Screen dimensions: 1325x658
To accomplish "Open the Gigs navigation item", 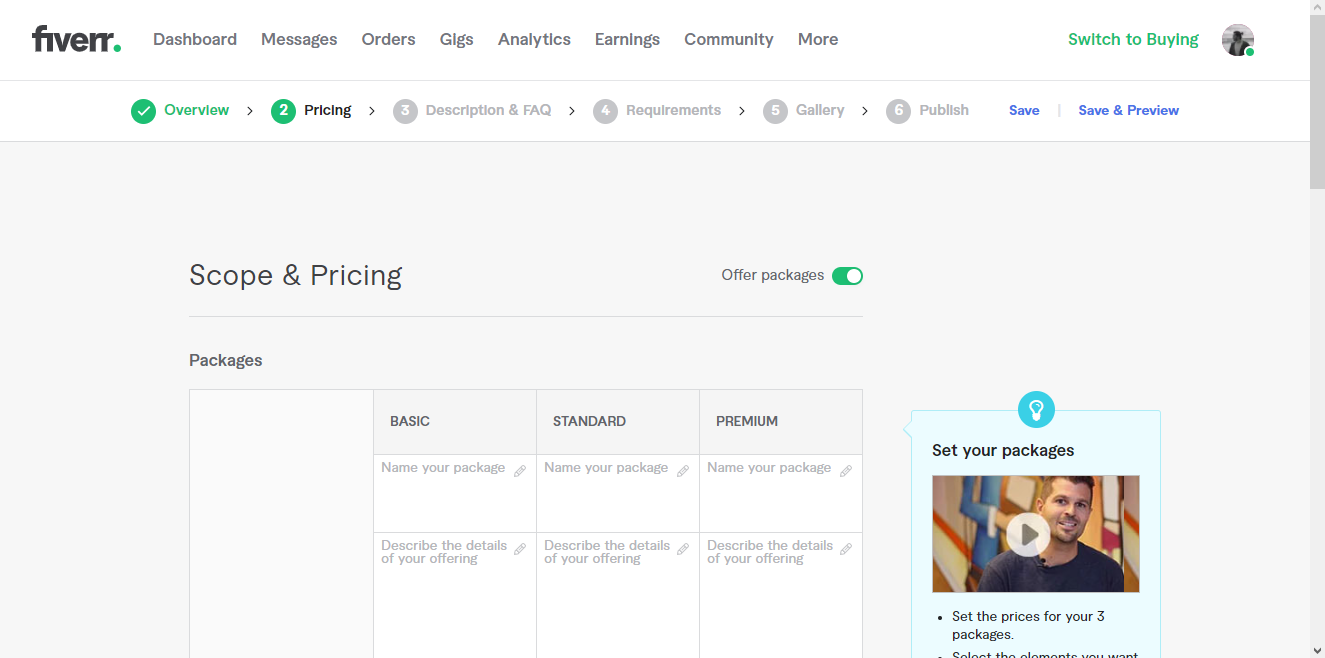I will click(x=456, y=40).
